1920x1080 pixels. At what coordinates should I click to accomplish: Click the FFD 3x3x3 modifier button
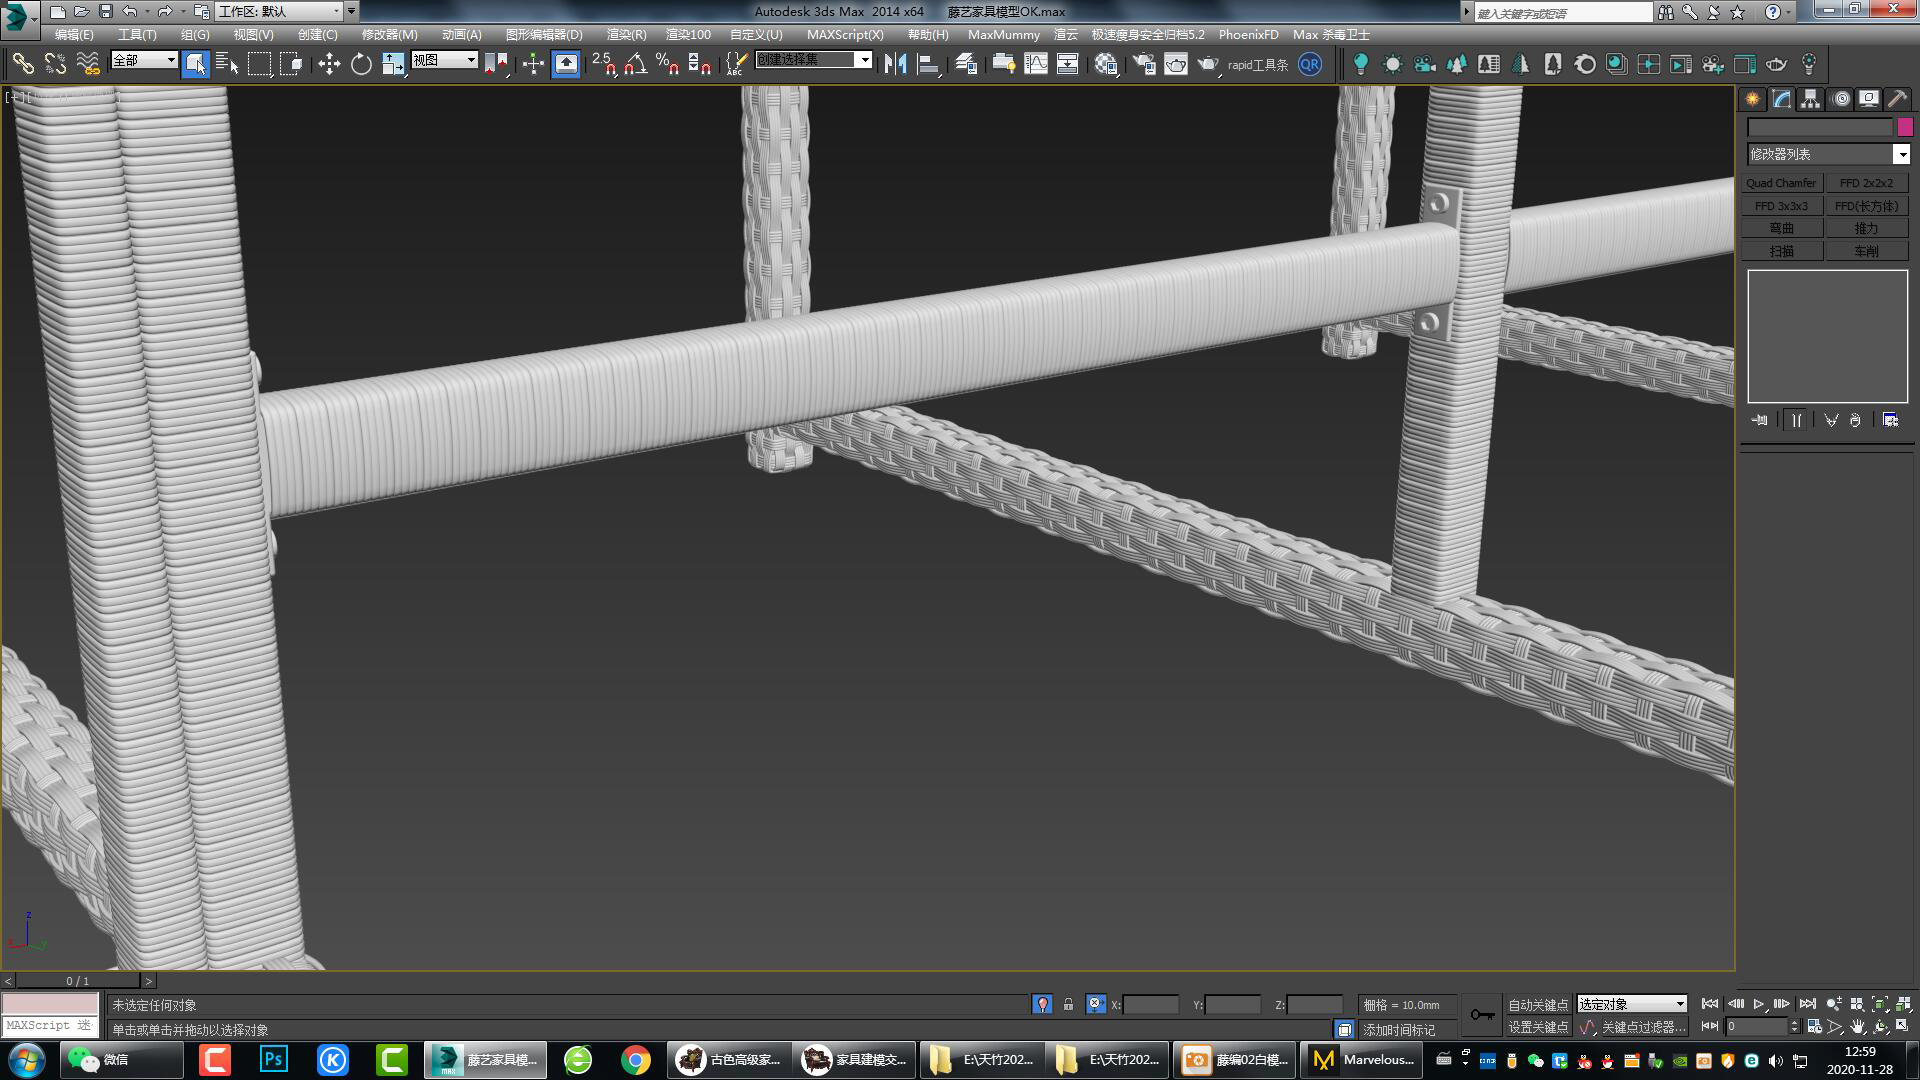[1781, 206]
